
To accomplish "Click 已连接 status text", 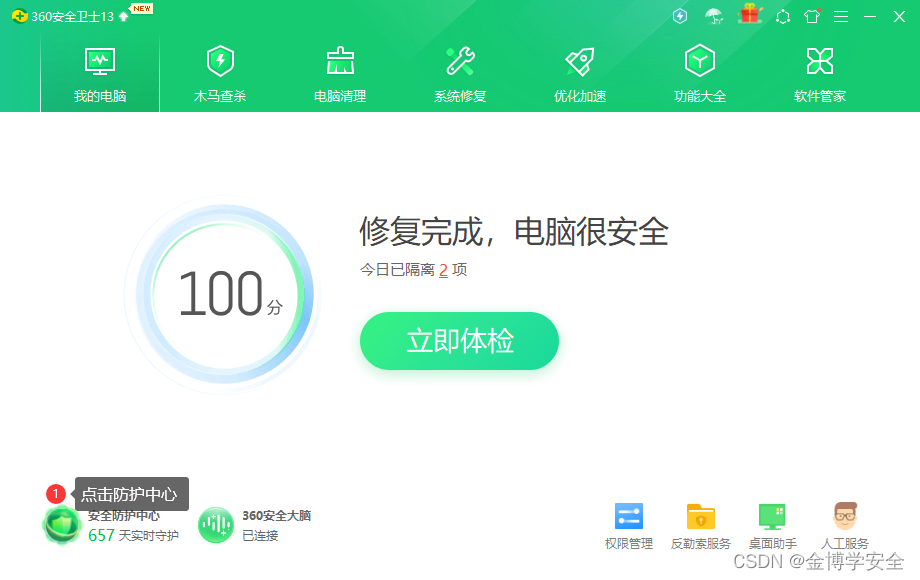I will pyautogui.click(x=261, y=535).
